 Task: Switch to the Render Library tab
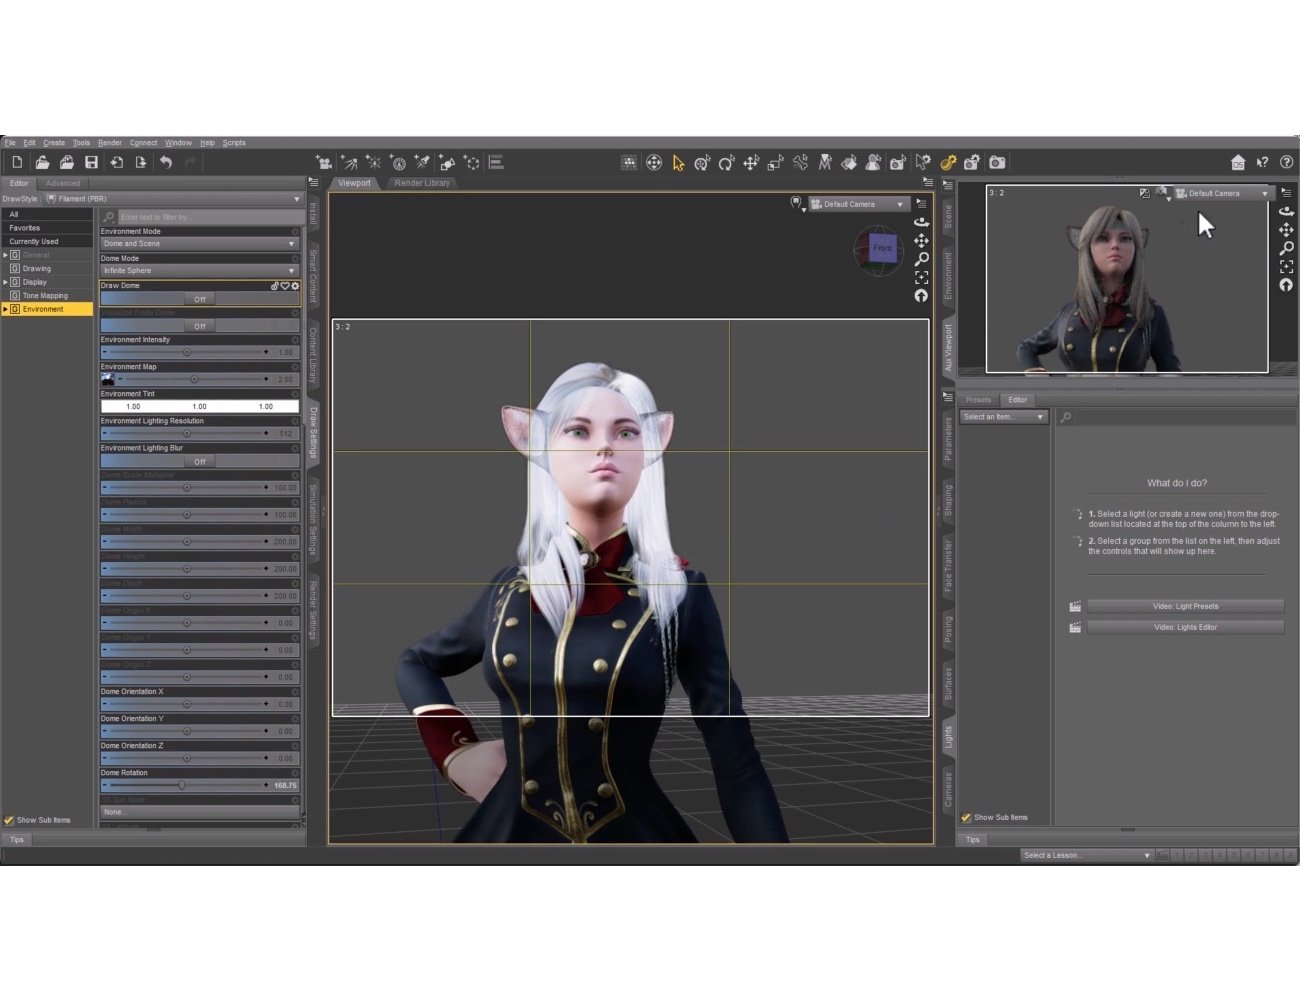point(421,183)
